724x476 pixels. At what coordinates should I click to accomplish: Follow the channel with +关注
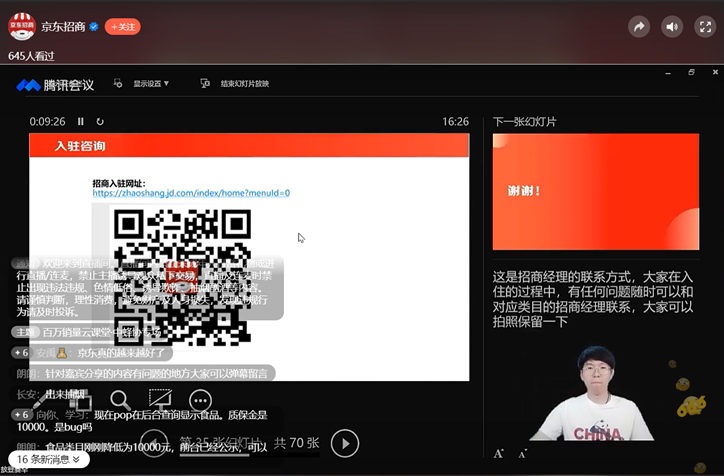(122, 27)
